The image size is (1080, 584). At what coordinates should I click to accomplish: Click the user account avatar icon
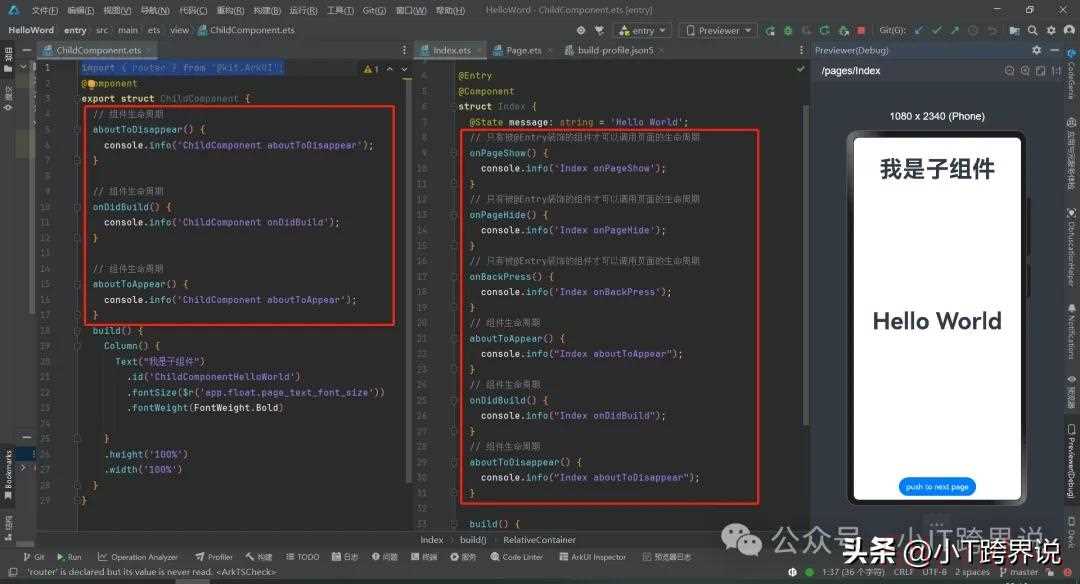(x=1069, y=30)
